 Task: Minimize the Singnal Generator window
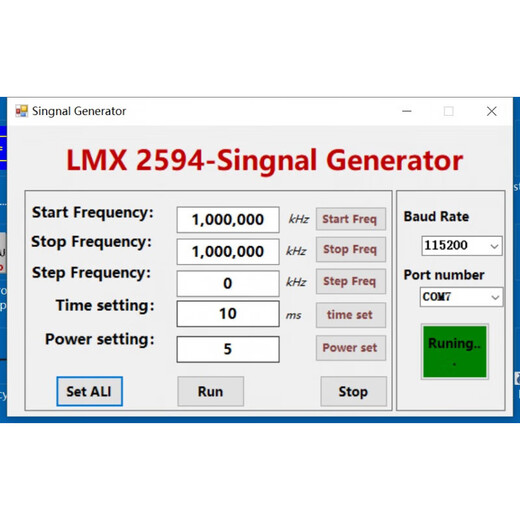click(407, 111)
